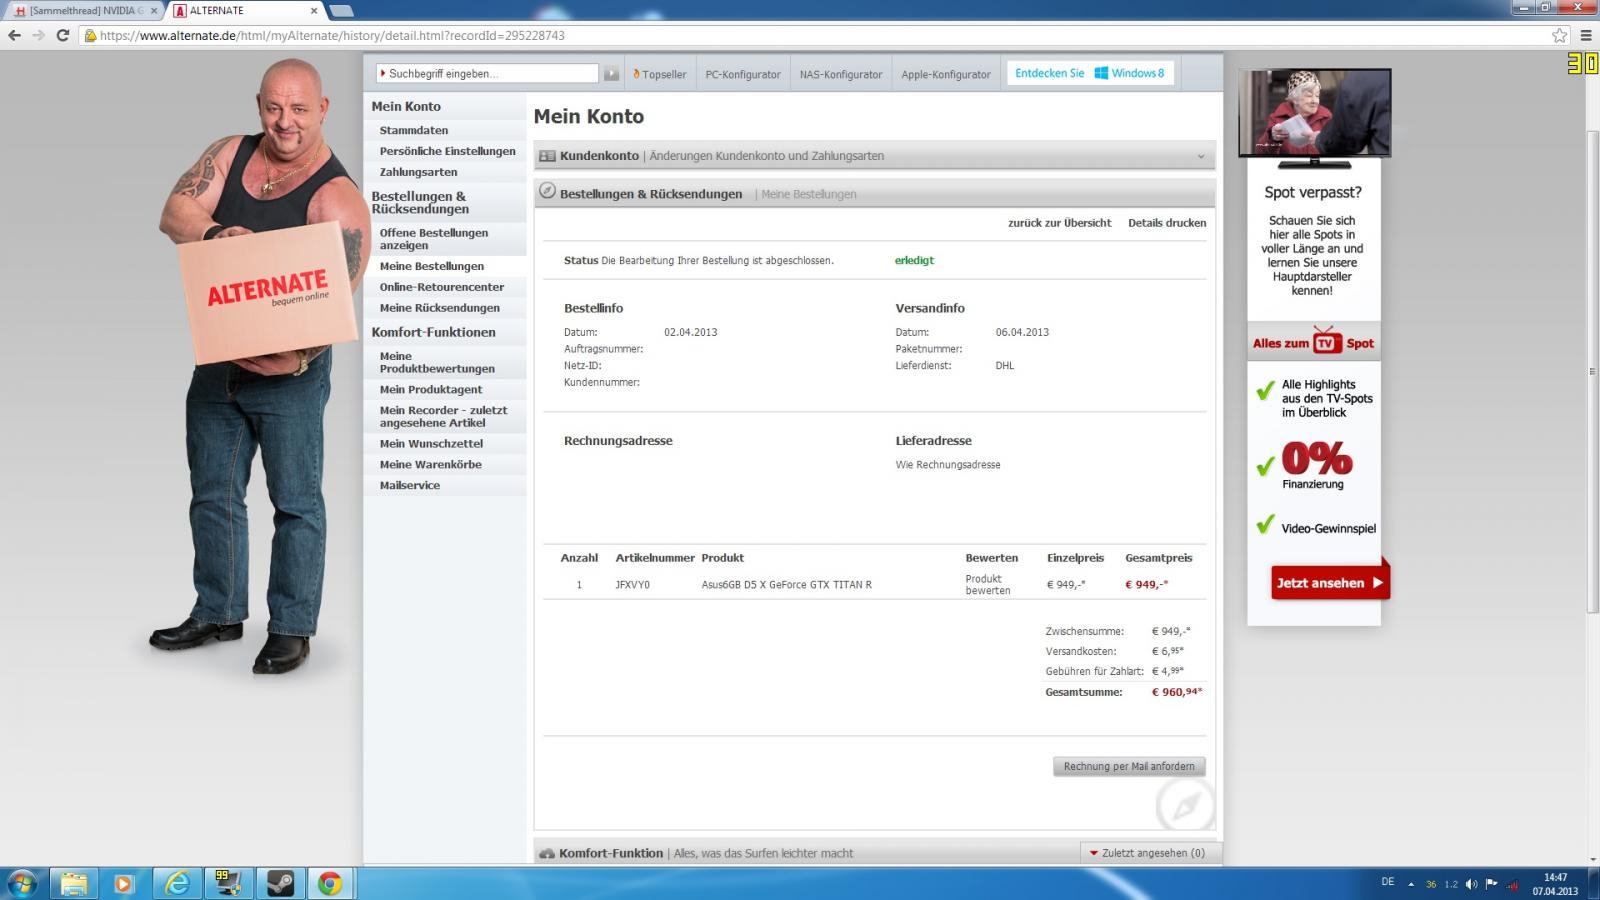Open Persönliche Einstellungen
Image resolution: width=1600 pixels, height=900 pixels.
click(448, 151)
